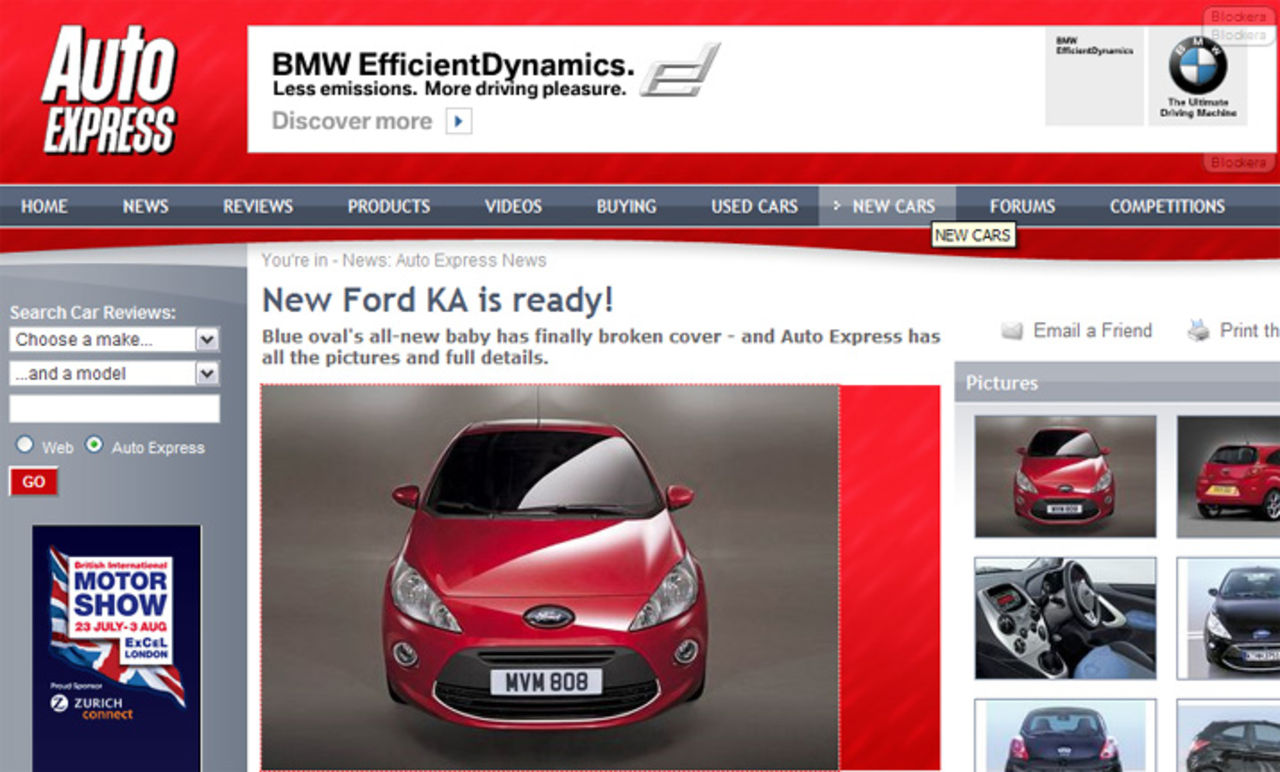The image size is (1280, 772).
Task: Open the NEW CARS navigation menu
Action: point(893,206)
